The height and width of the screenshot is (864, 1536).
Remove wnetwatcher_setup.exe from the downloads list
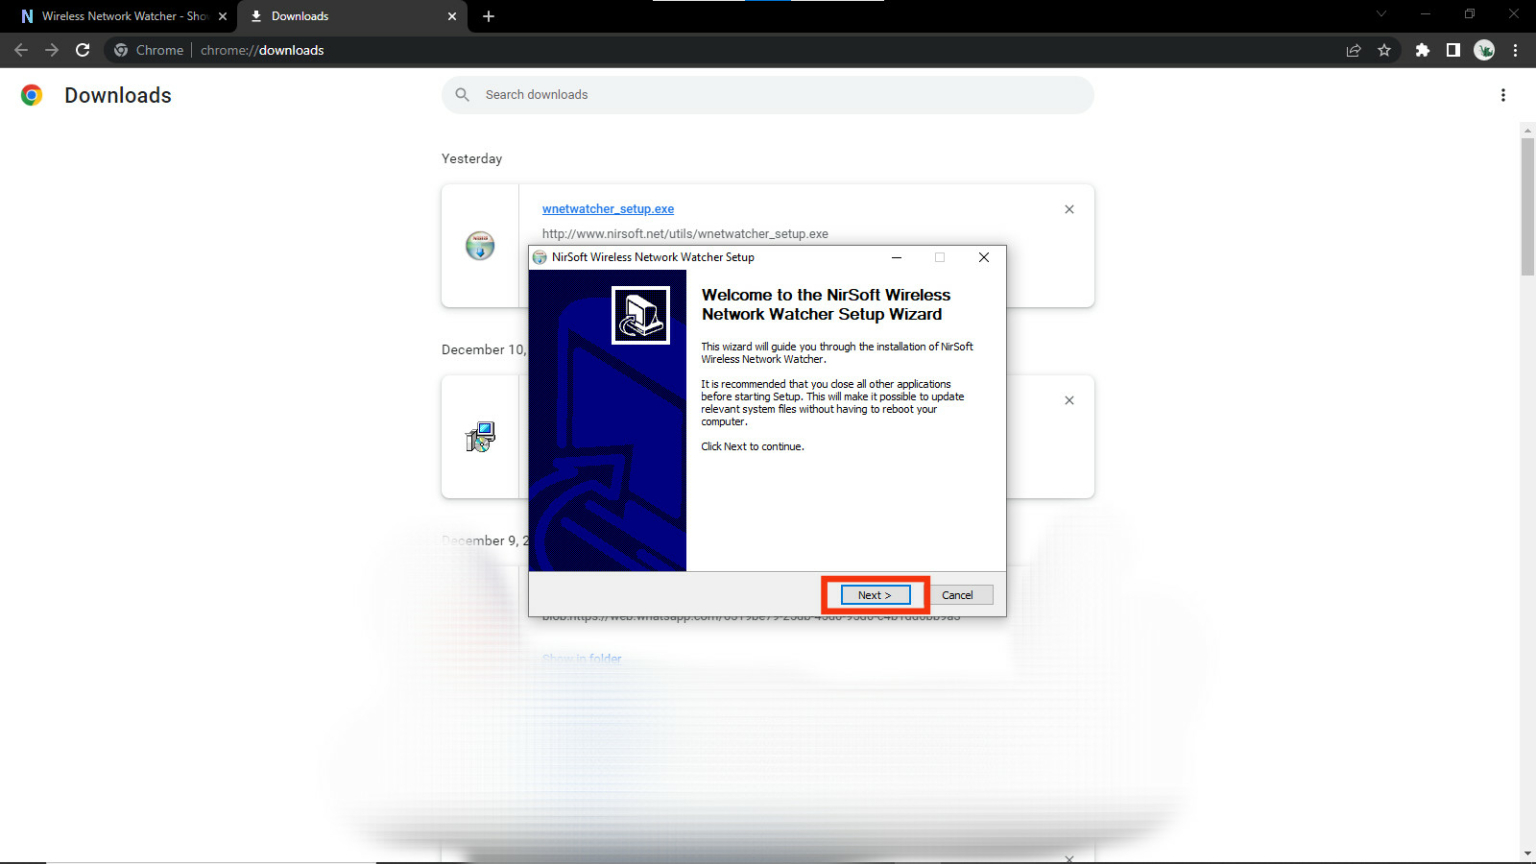(x=1069, y=209)
